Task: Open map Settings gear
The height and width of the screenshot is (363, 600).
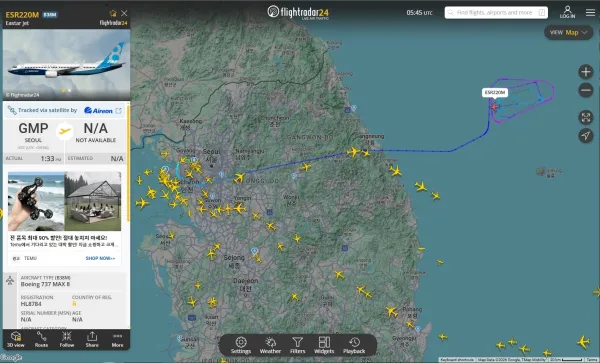Action: [241, 345]
